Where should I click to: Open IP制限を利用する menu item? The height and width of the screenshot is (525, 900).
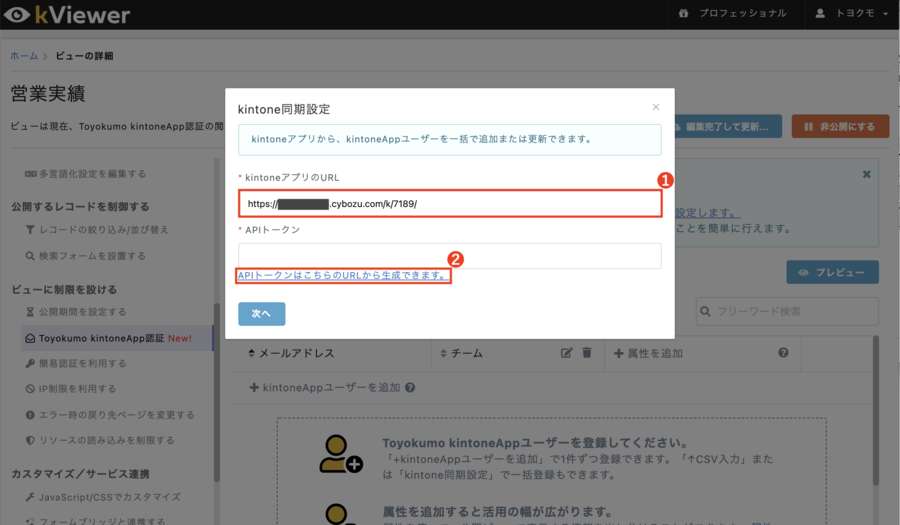71,389
